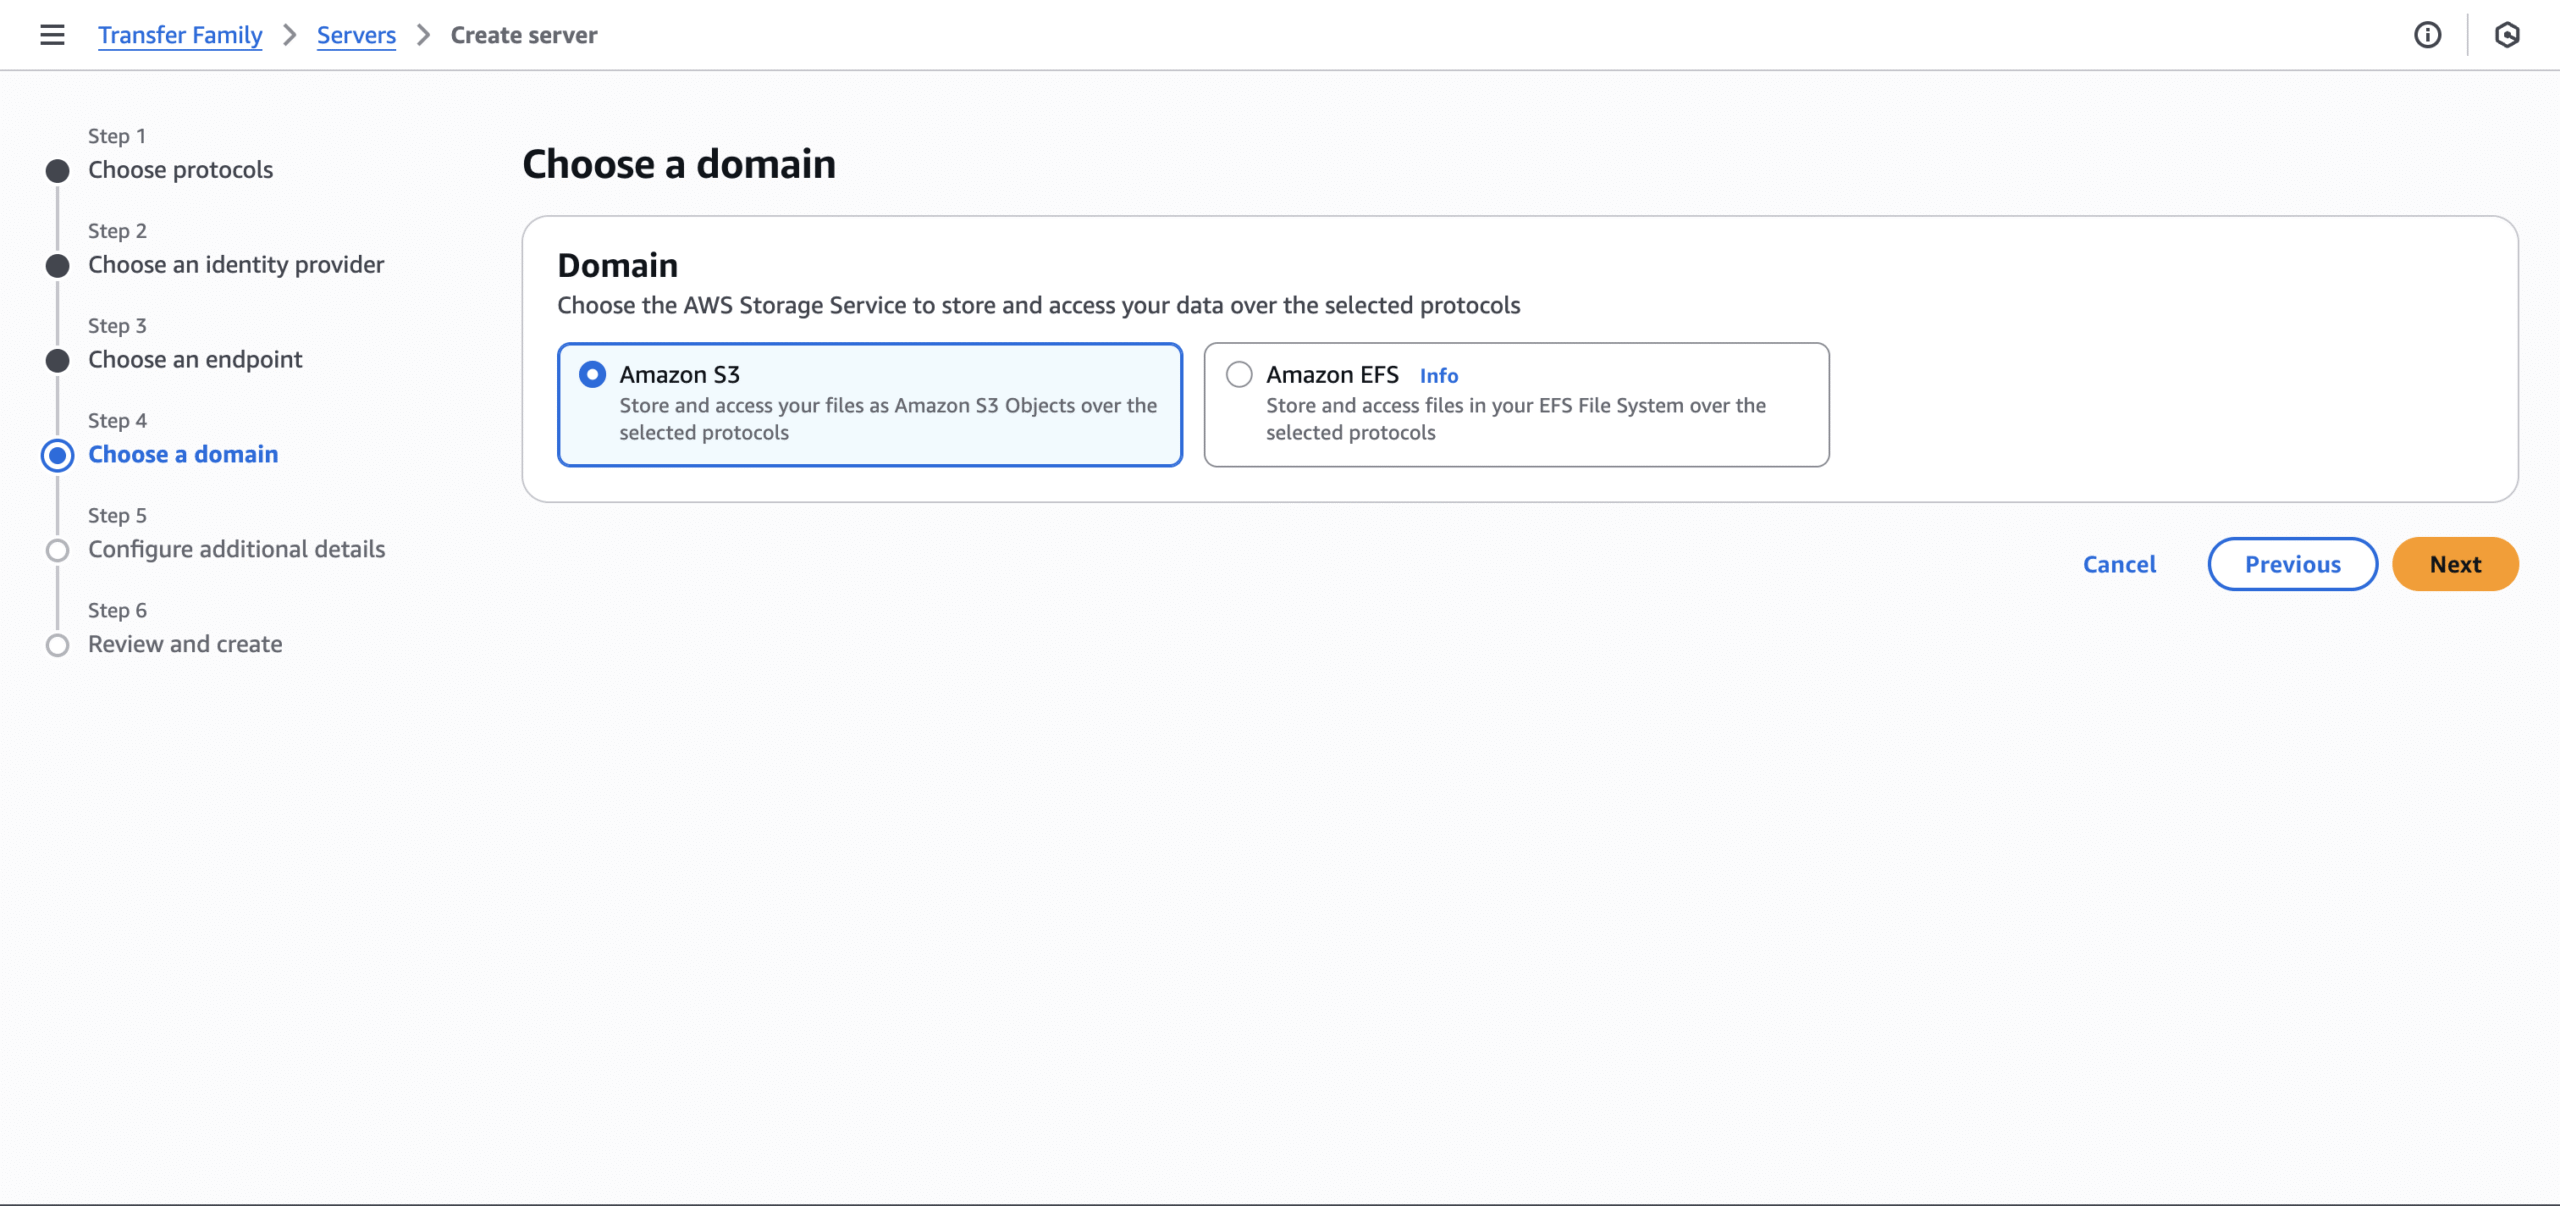Click the Previous button
Viewport: 2560px width, 1206px height.
2292,564
